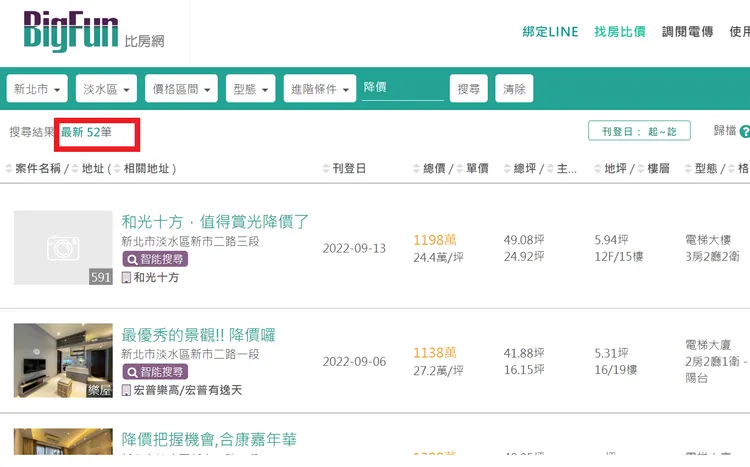
Task: Sort by 地坪 column
Action: pos(611,168)
